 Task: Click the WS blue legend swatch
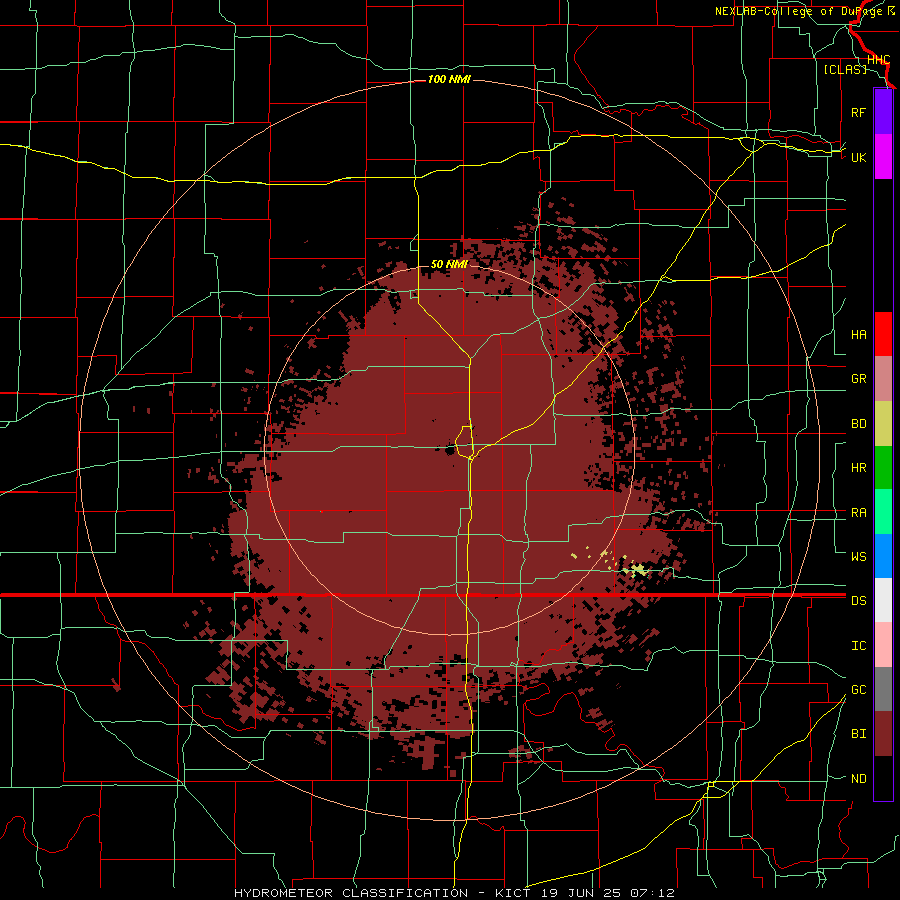[x=883, y=556]
